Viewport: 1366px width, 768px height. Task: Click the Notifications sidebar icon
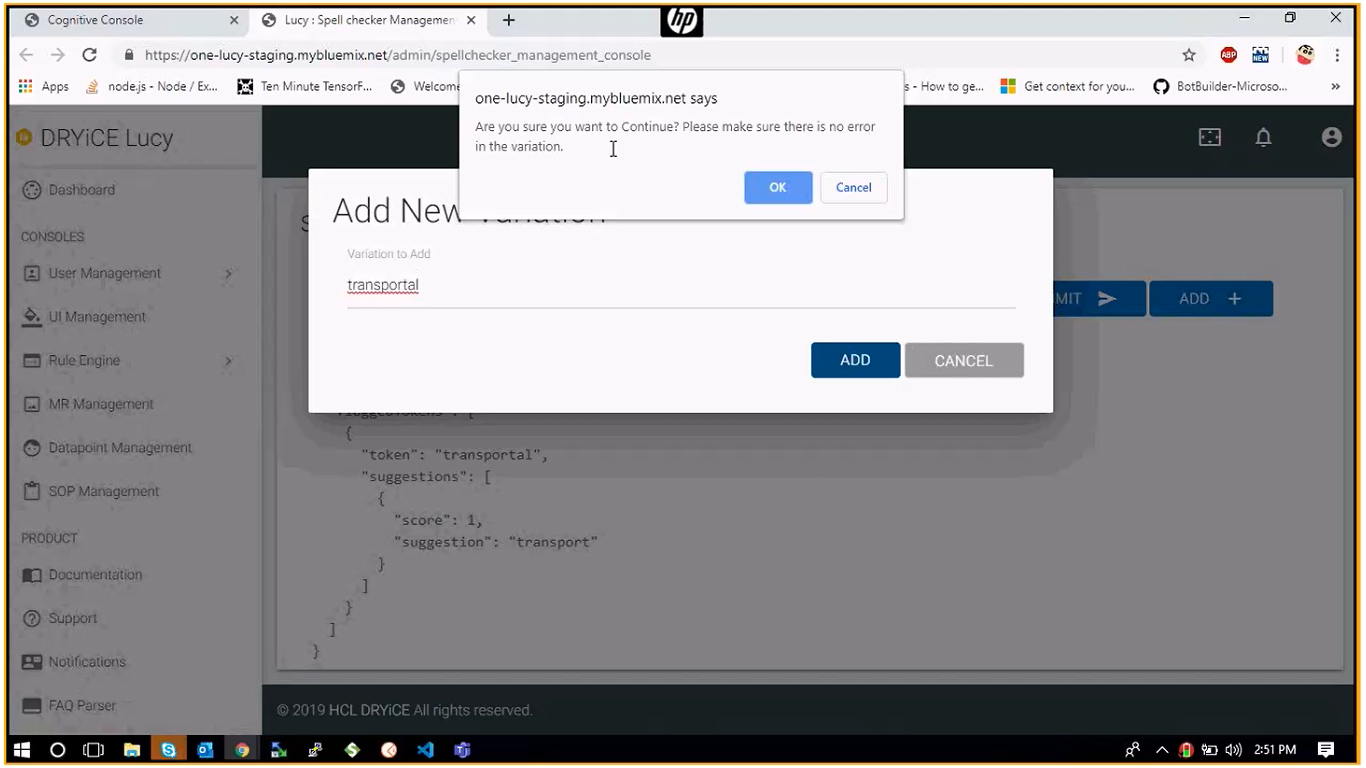(32, 662)
